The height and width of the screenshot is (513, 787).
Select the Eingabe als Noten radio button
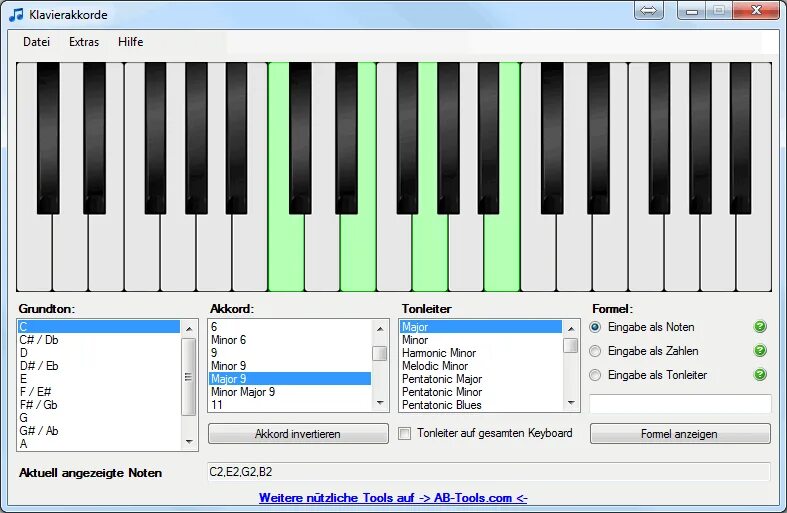(595, 327)
